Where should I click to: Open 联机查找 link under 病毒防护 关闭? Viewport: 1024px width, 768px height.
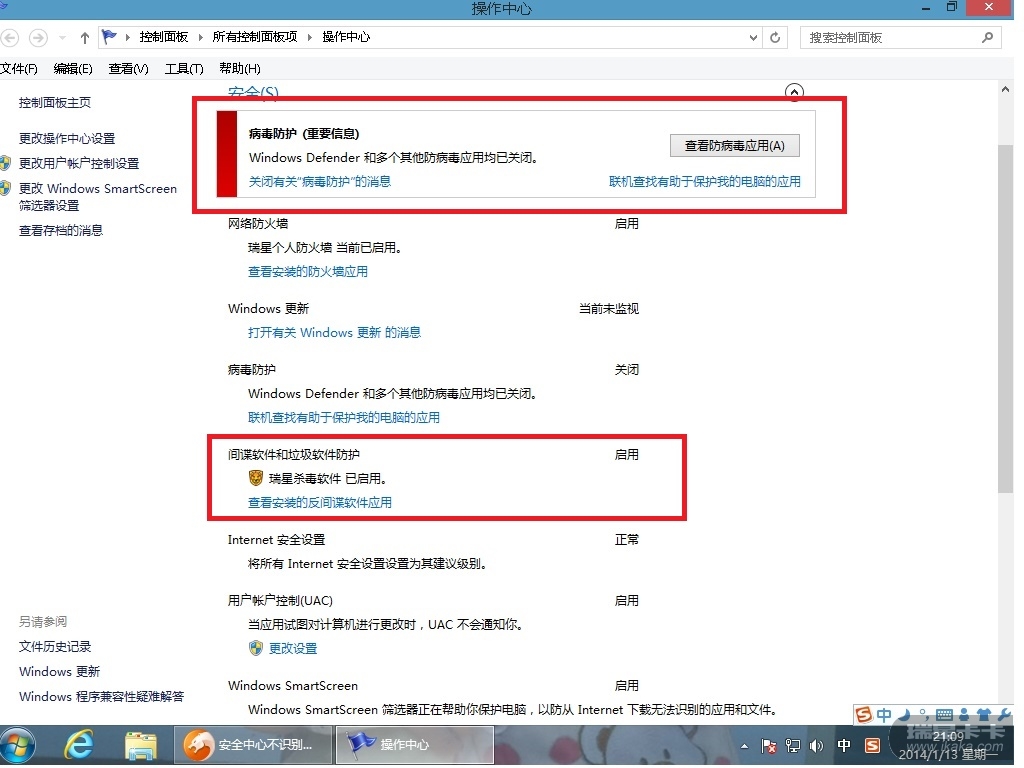click(x=344, y=418)
